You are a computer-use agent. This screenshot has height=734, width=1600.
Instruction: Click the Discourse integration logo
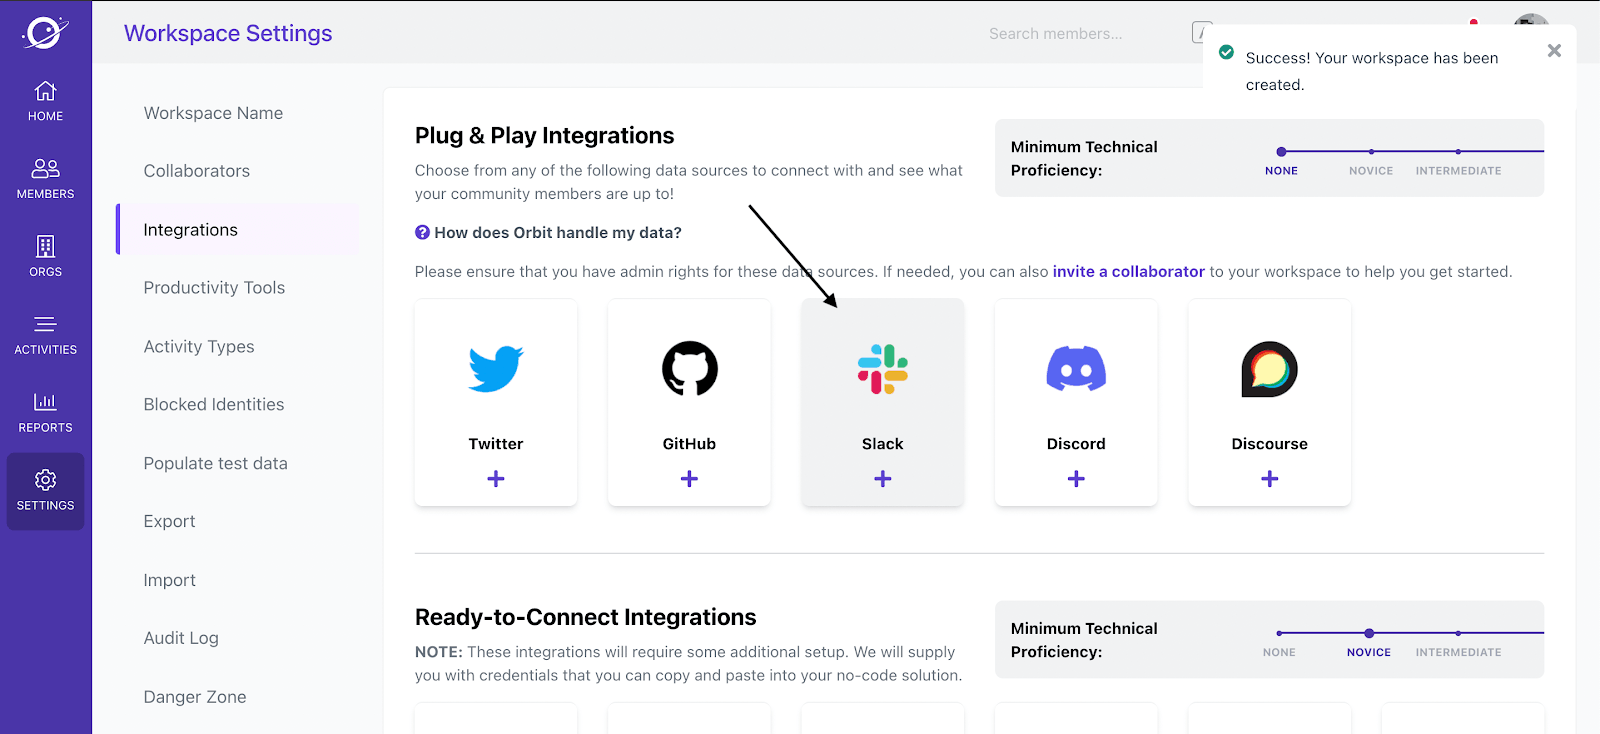click(x=1269, y=369)
